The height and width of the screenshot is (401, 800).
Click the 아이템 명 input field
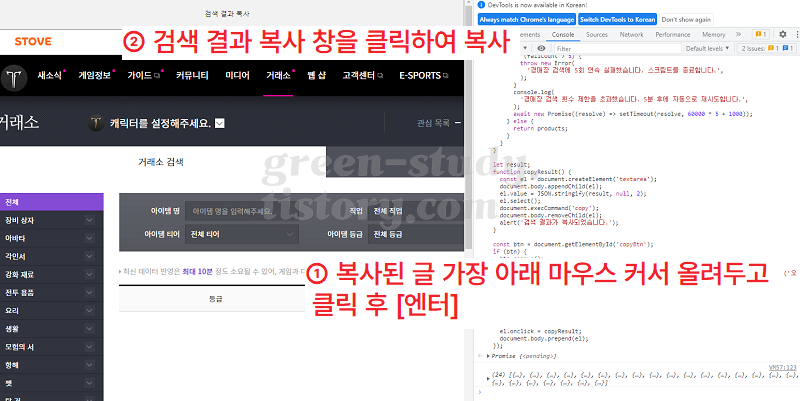[242, 211]
